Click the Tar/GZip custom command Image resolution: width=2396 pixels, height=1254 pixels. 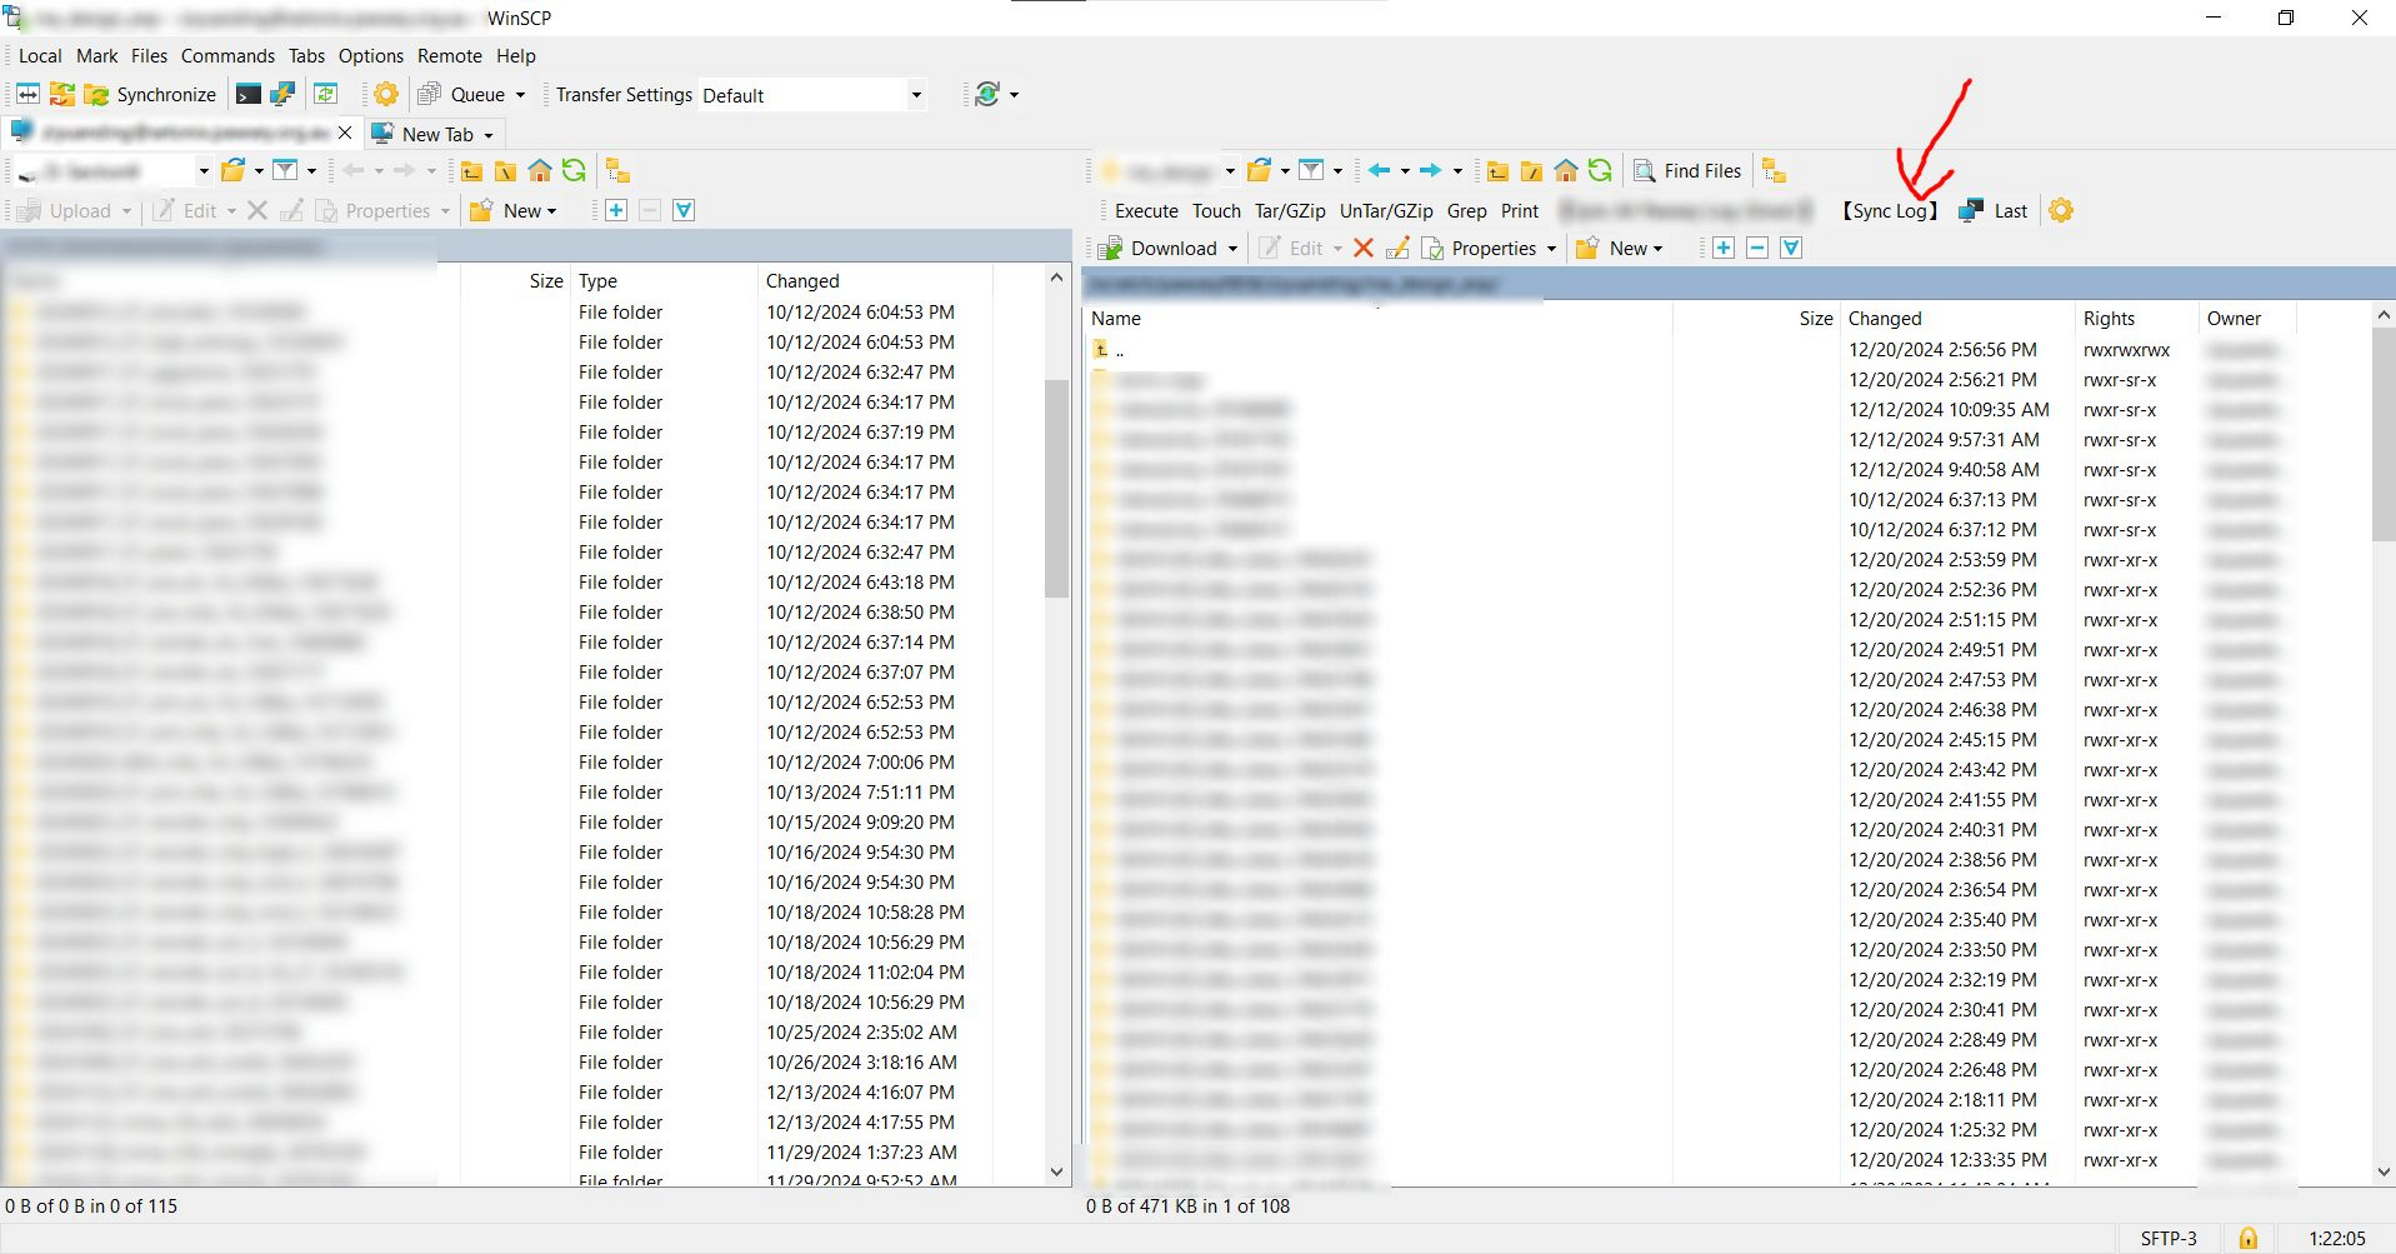[1289, 211]
